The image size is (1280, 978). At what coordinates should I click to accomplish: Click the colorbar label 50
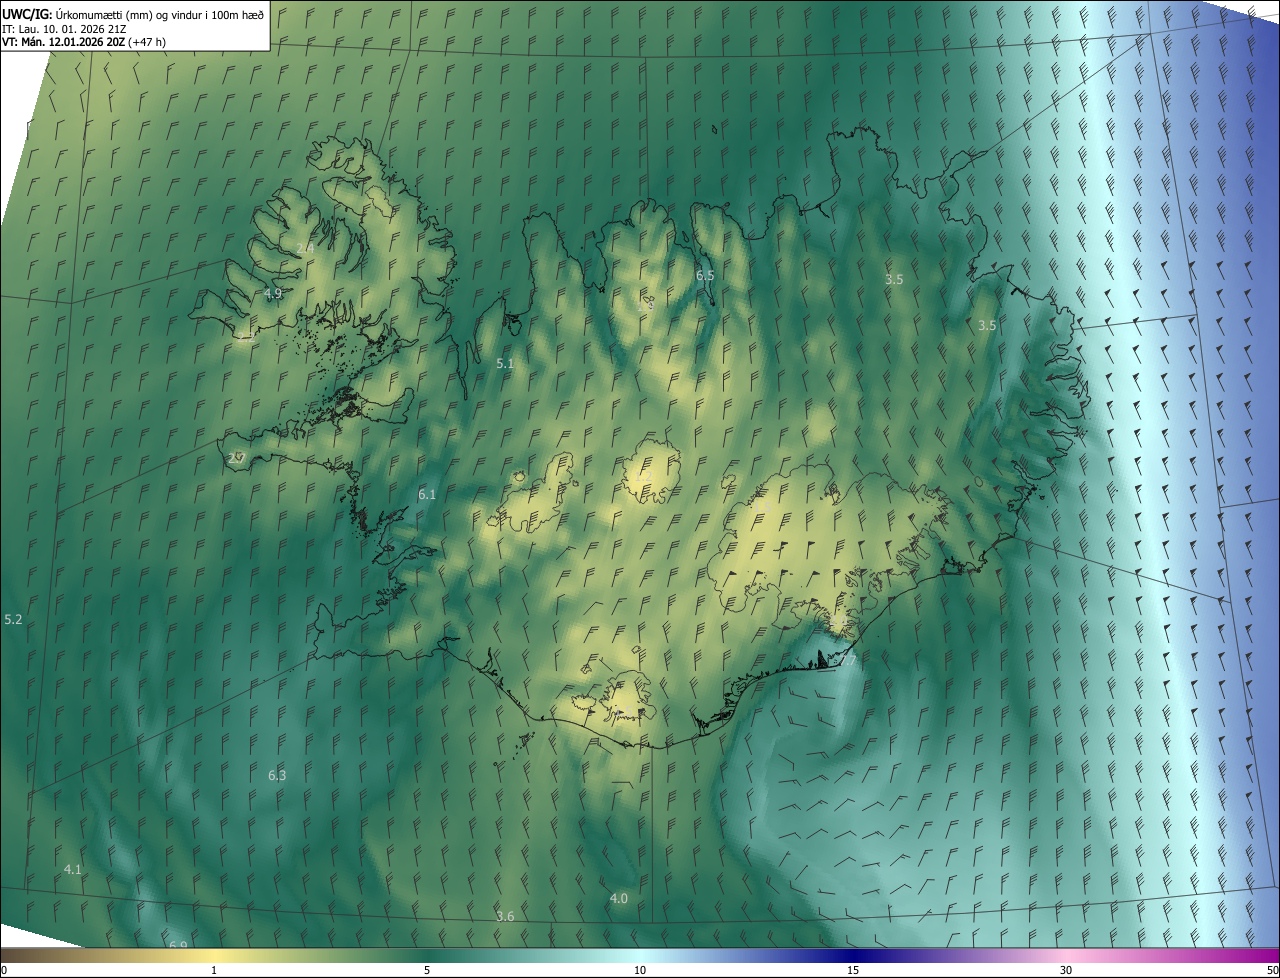point(1273,970)
